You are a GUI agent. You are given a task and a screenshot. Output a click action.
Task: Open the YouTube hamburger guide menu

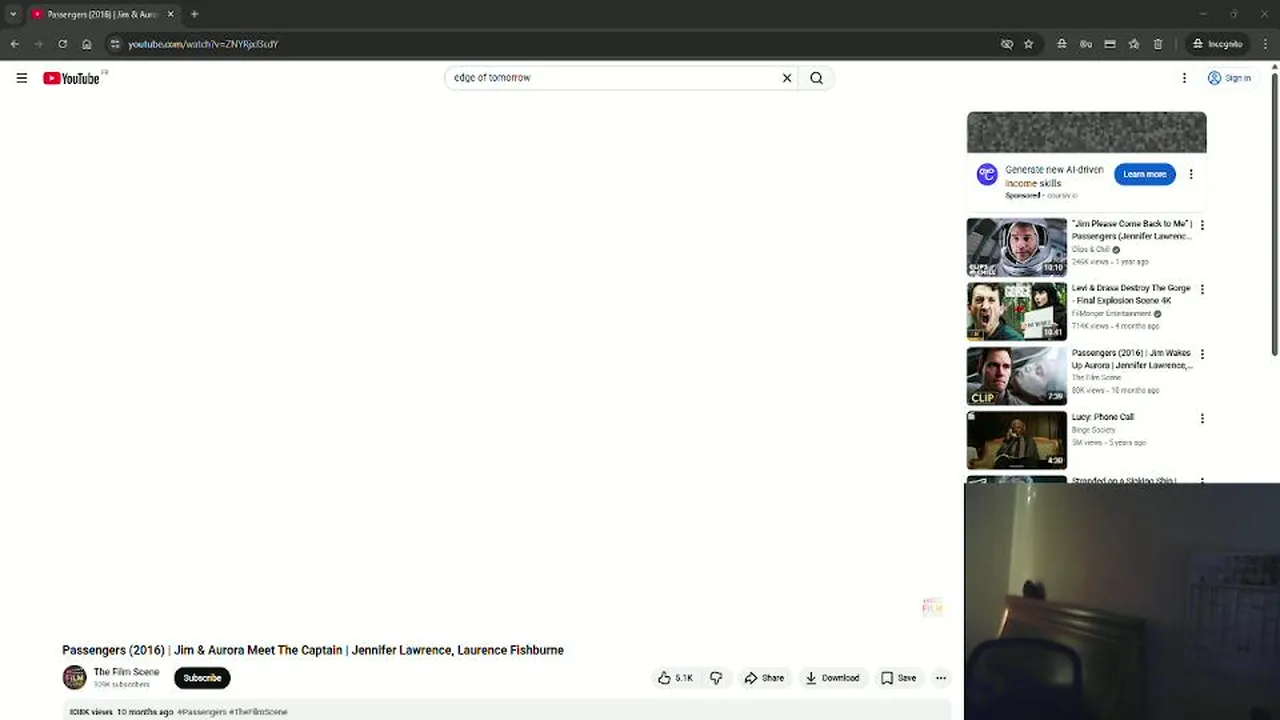click(21, 78)
